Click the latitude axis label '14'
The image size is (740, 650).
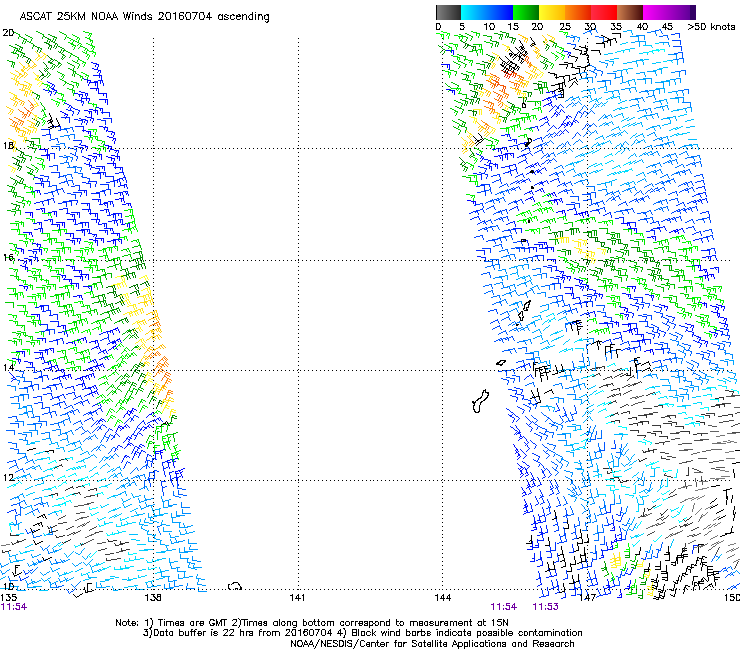[8, 367]
